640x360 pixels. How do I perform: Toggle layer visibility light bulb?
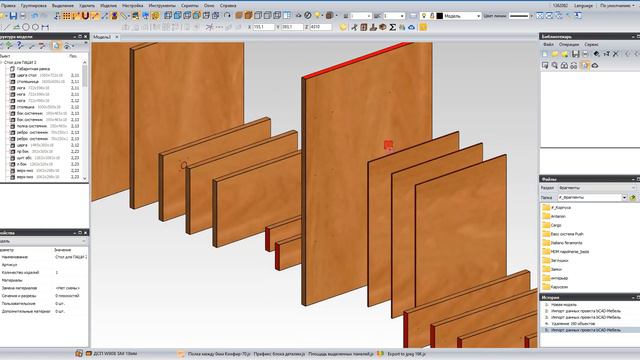(424, 16)
